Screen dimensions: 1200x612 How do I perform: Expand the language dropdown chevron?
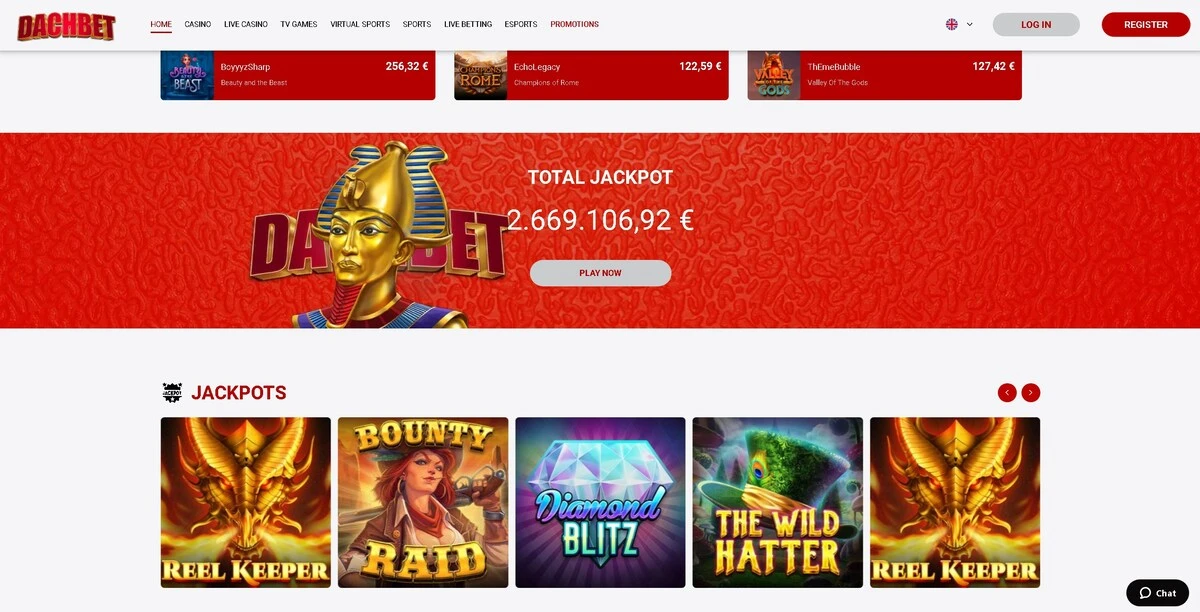click(970, 24)
